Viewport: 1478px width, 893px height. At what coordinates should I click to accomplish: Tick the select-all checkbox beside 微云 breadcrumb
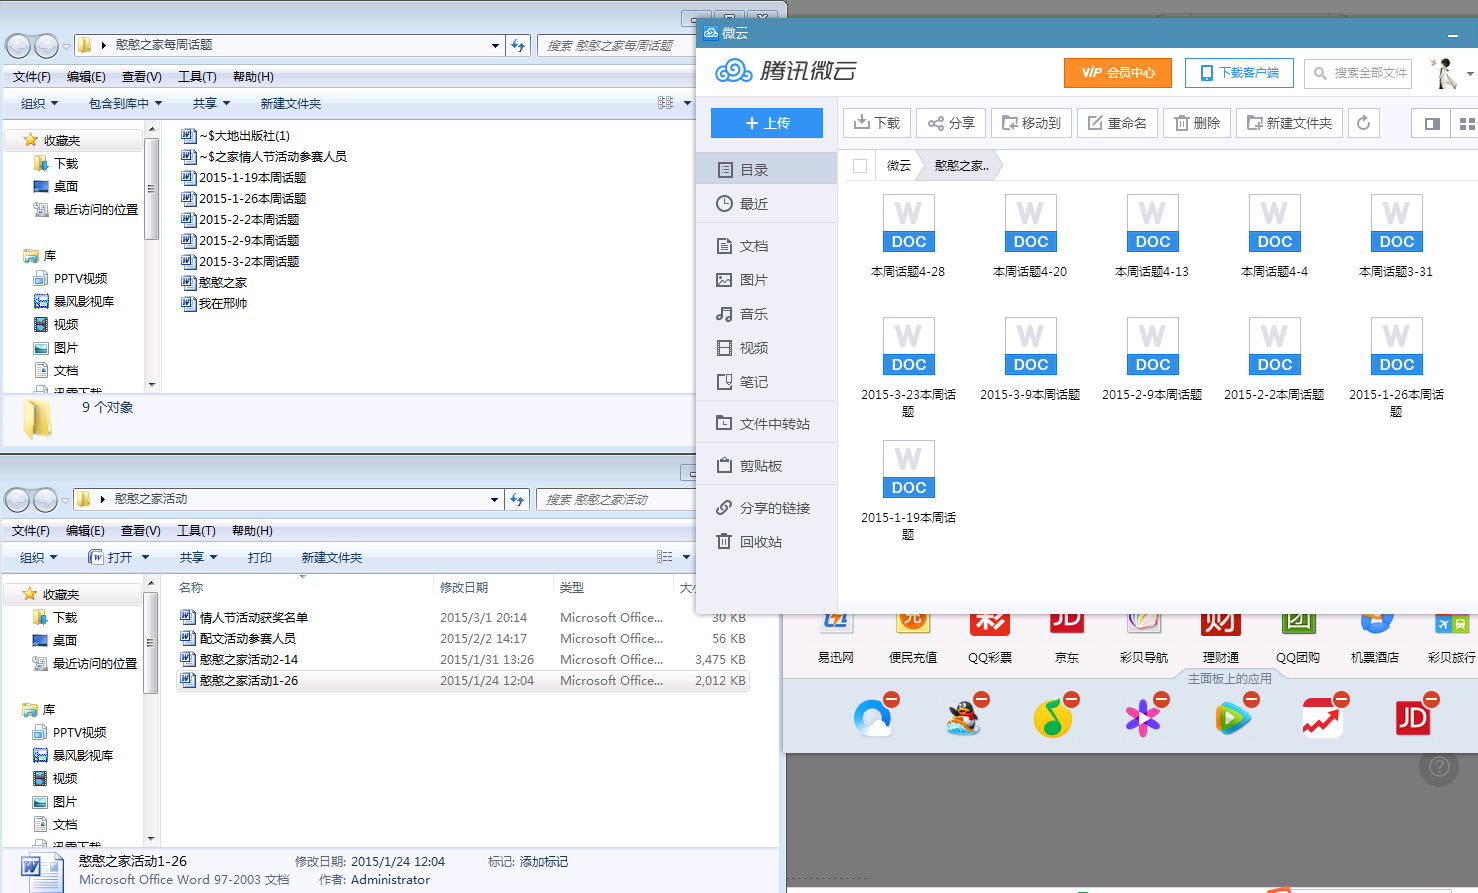pos(860,166)
